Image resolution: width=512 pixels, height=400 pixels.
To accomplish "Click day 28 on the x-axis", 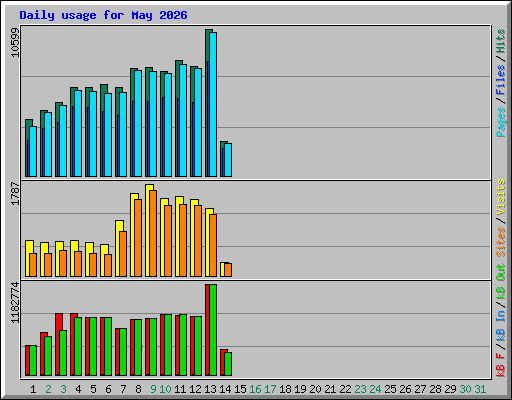I will point(435,389).
